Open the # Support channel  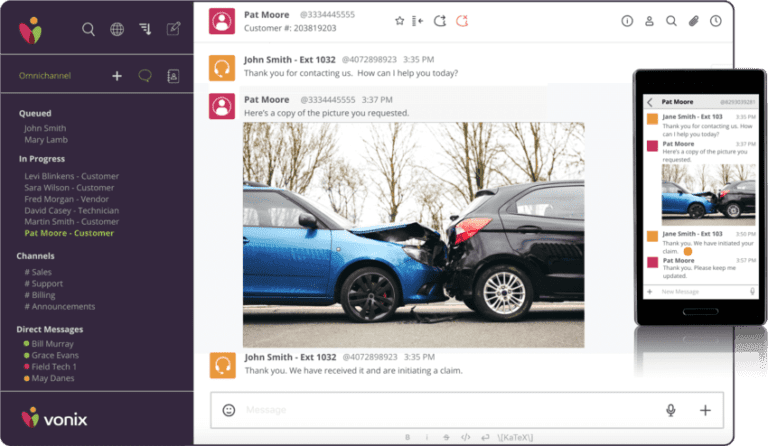pyautogui.click(x=44, y=283)
